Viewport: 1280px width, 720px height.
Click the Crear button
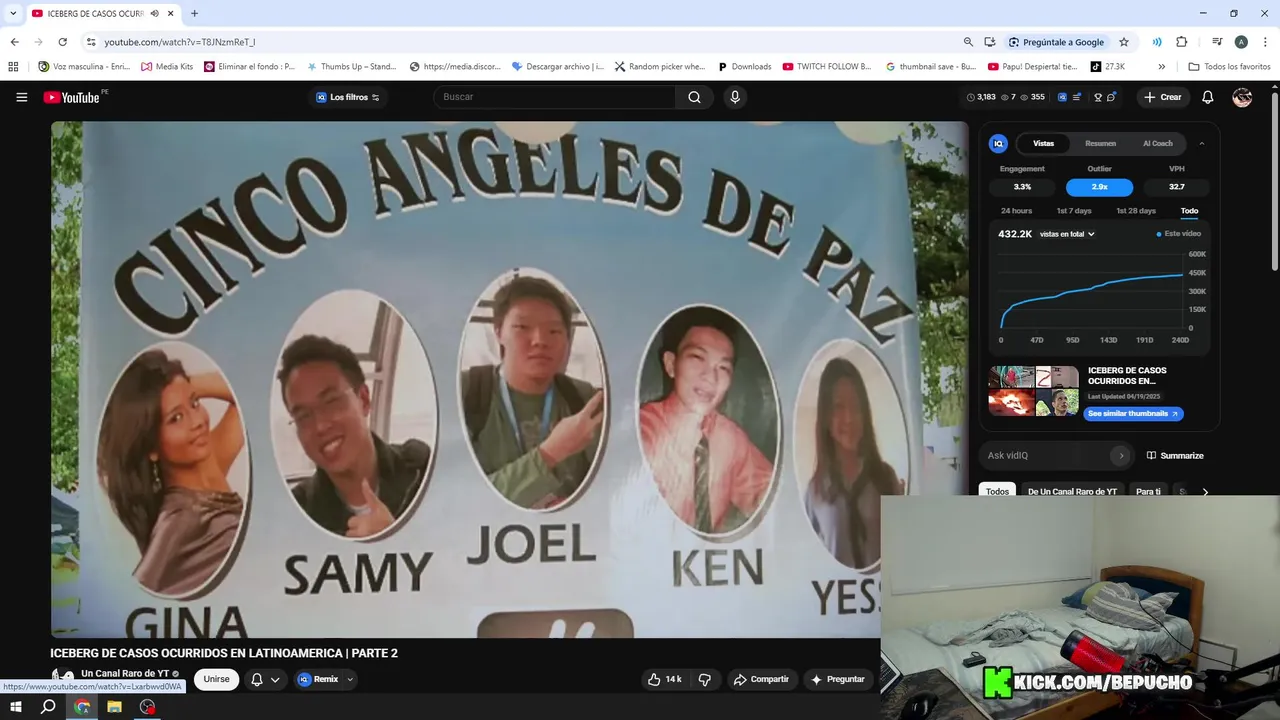pyautogui.click(x=1163, y=97)
